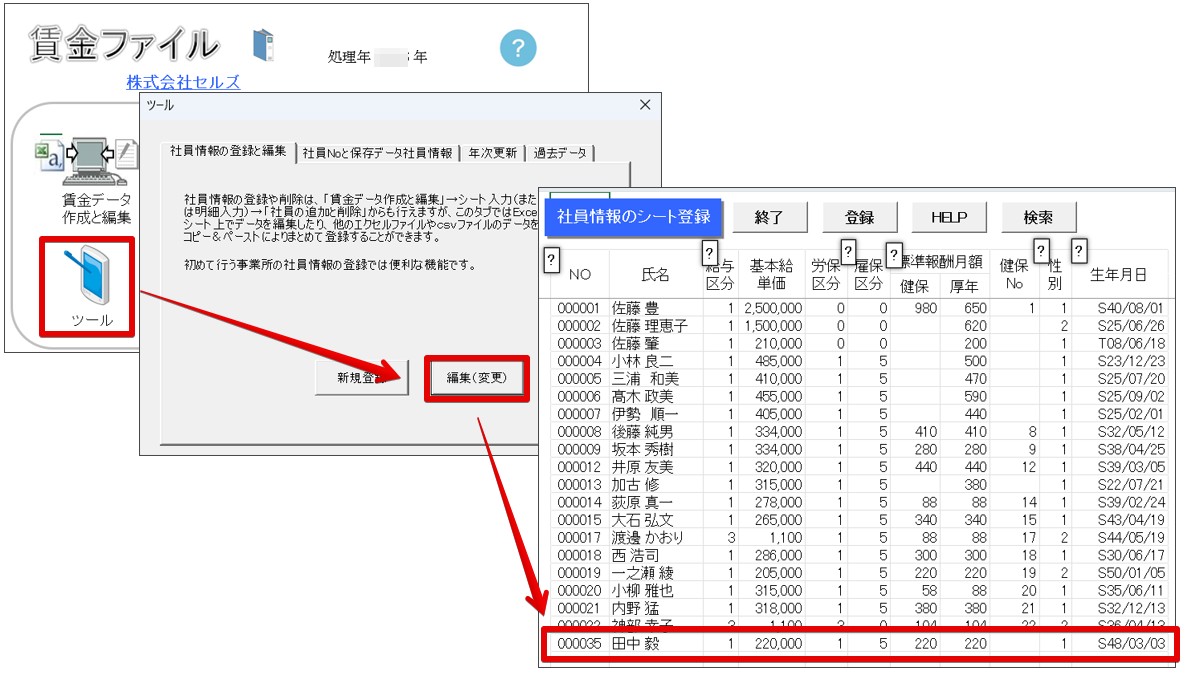Click birth date cell S48/03/03
The image size is (1185, 674).
1131,644
